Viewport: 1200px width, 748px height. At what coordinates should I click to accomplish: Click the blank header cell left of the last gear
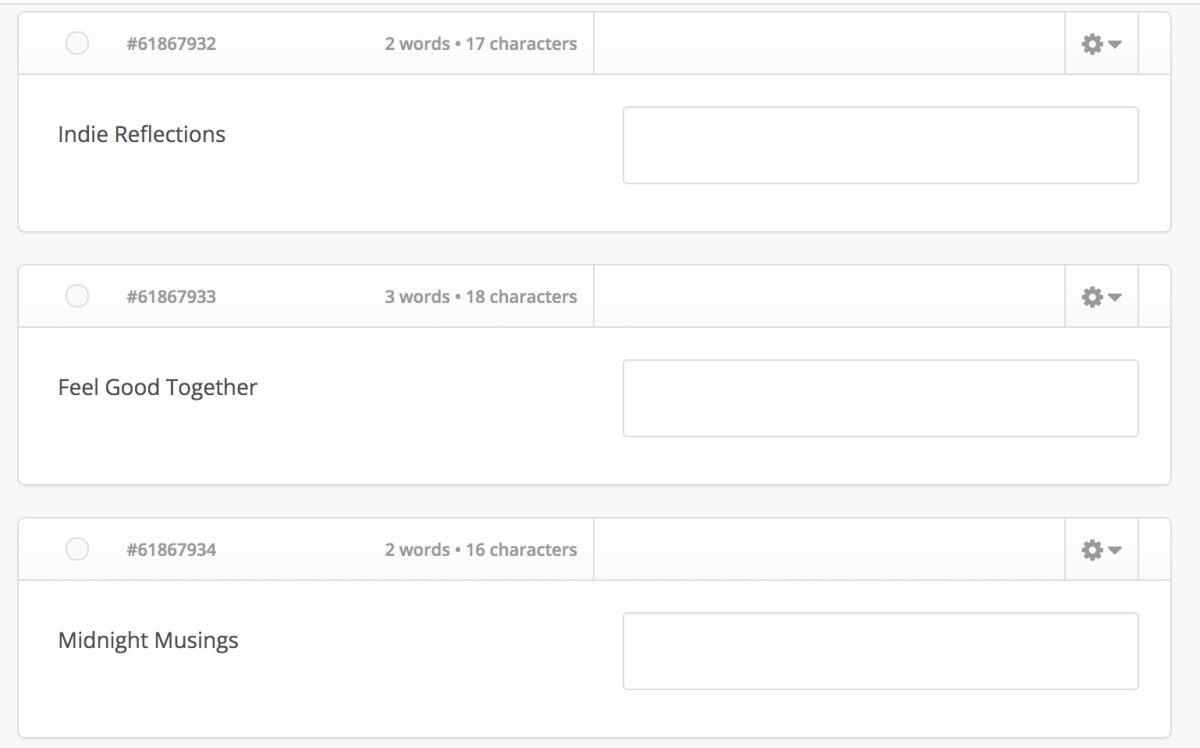click(x=829, y=550)
